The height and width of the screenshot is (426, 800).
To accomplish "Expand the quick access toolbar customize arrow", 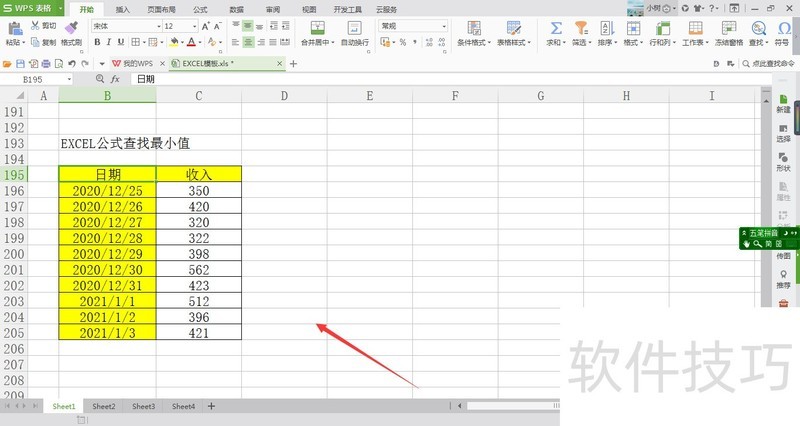I will pyautogui.click(x=102, y=64).
